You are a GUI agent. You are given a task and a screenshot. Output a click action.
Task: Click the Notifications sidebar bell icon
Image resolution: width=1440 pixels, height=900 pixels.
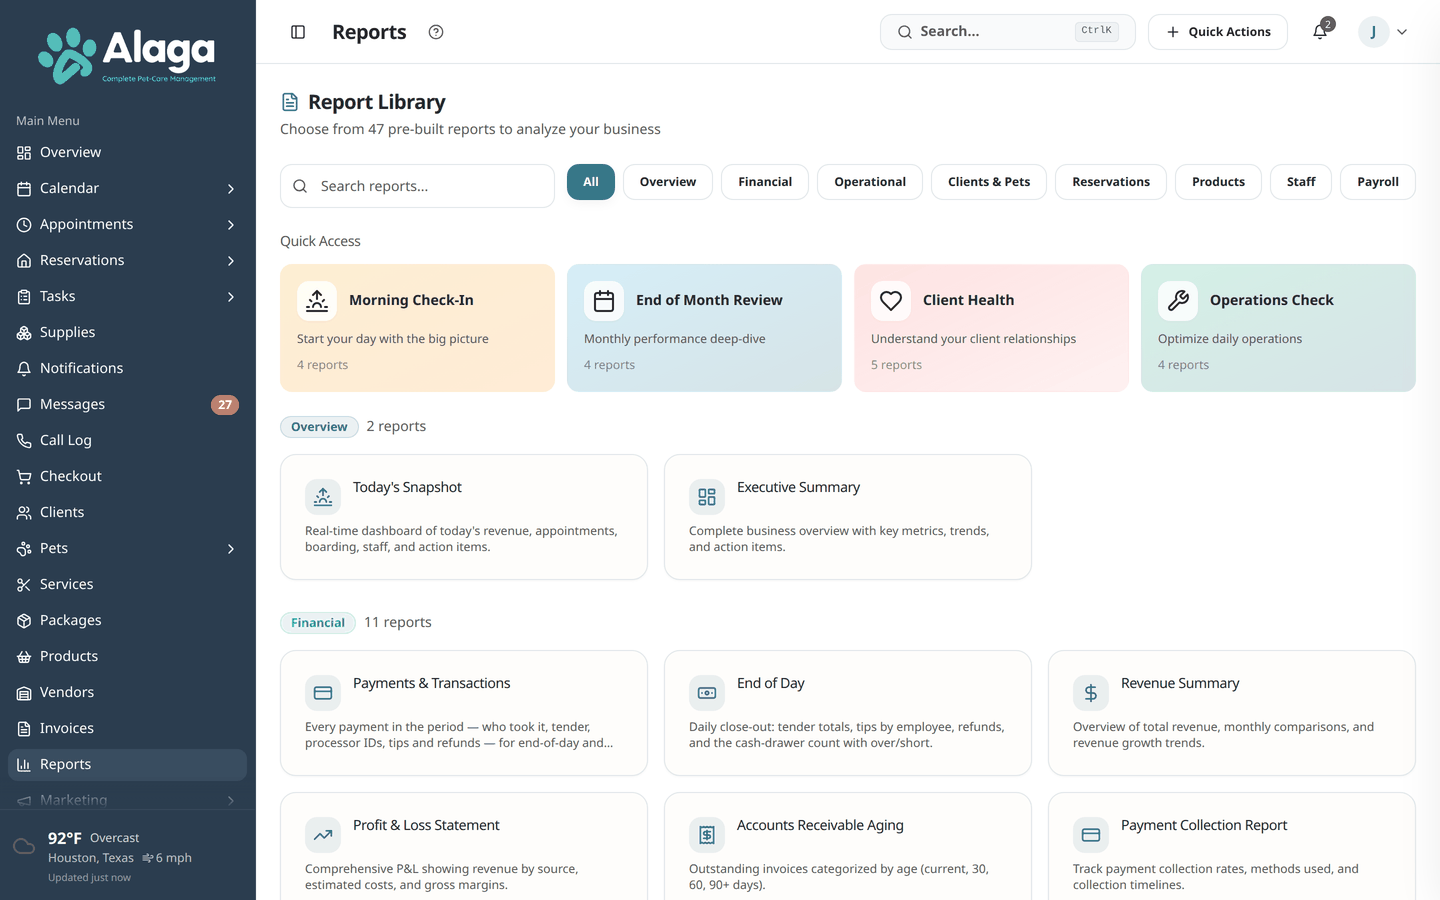(x=24, y=369)
